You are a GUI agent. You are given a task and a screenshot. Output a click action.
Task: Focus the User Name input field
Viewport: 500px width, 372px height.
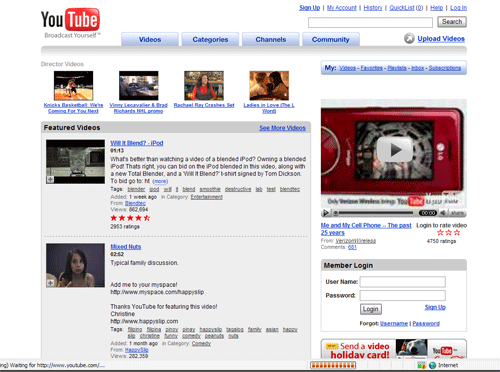point(403,282)
